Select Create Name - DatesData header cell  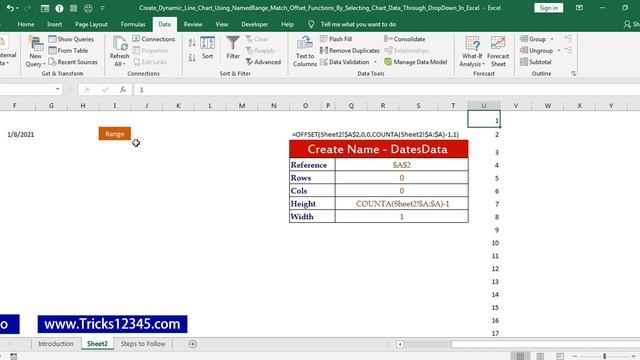click(379, 149)
